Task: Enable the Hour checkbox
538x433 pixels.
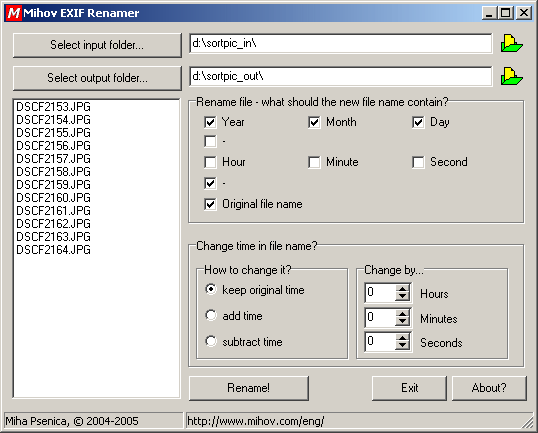Action: 210,162
